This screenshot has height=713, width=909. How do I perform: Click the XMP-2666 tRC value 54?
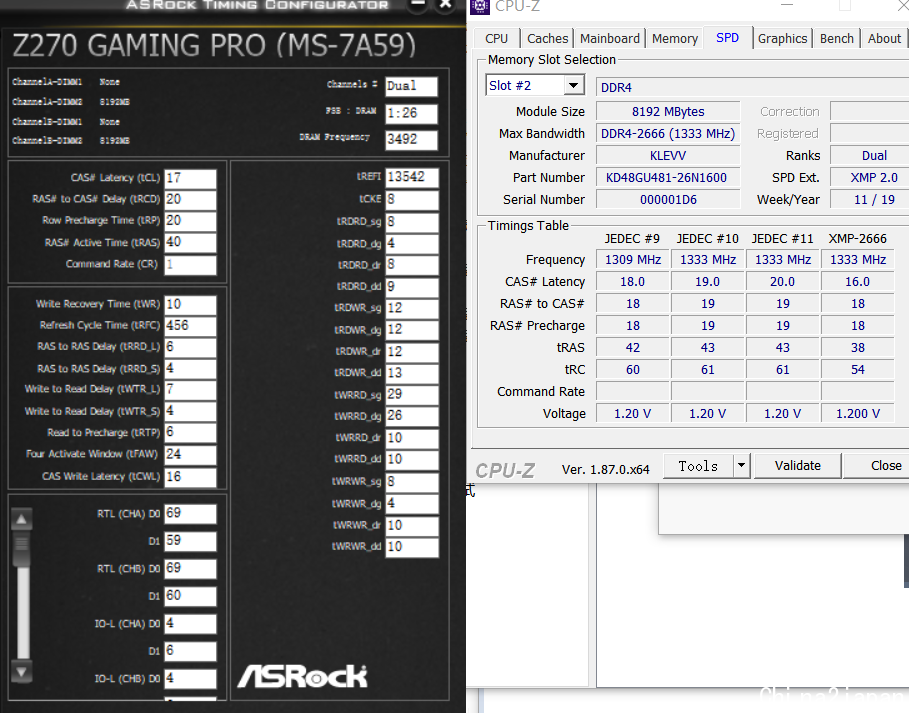[x=857, y=370]
